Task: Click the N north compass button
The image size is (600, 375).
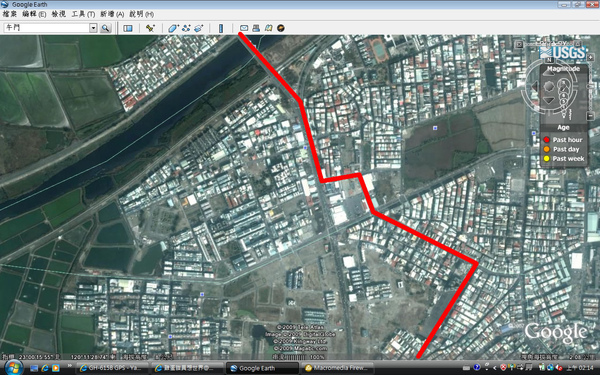Action: 549,60
